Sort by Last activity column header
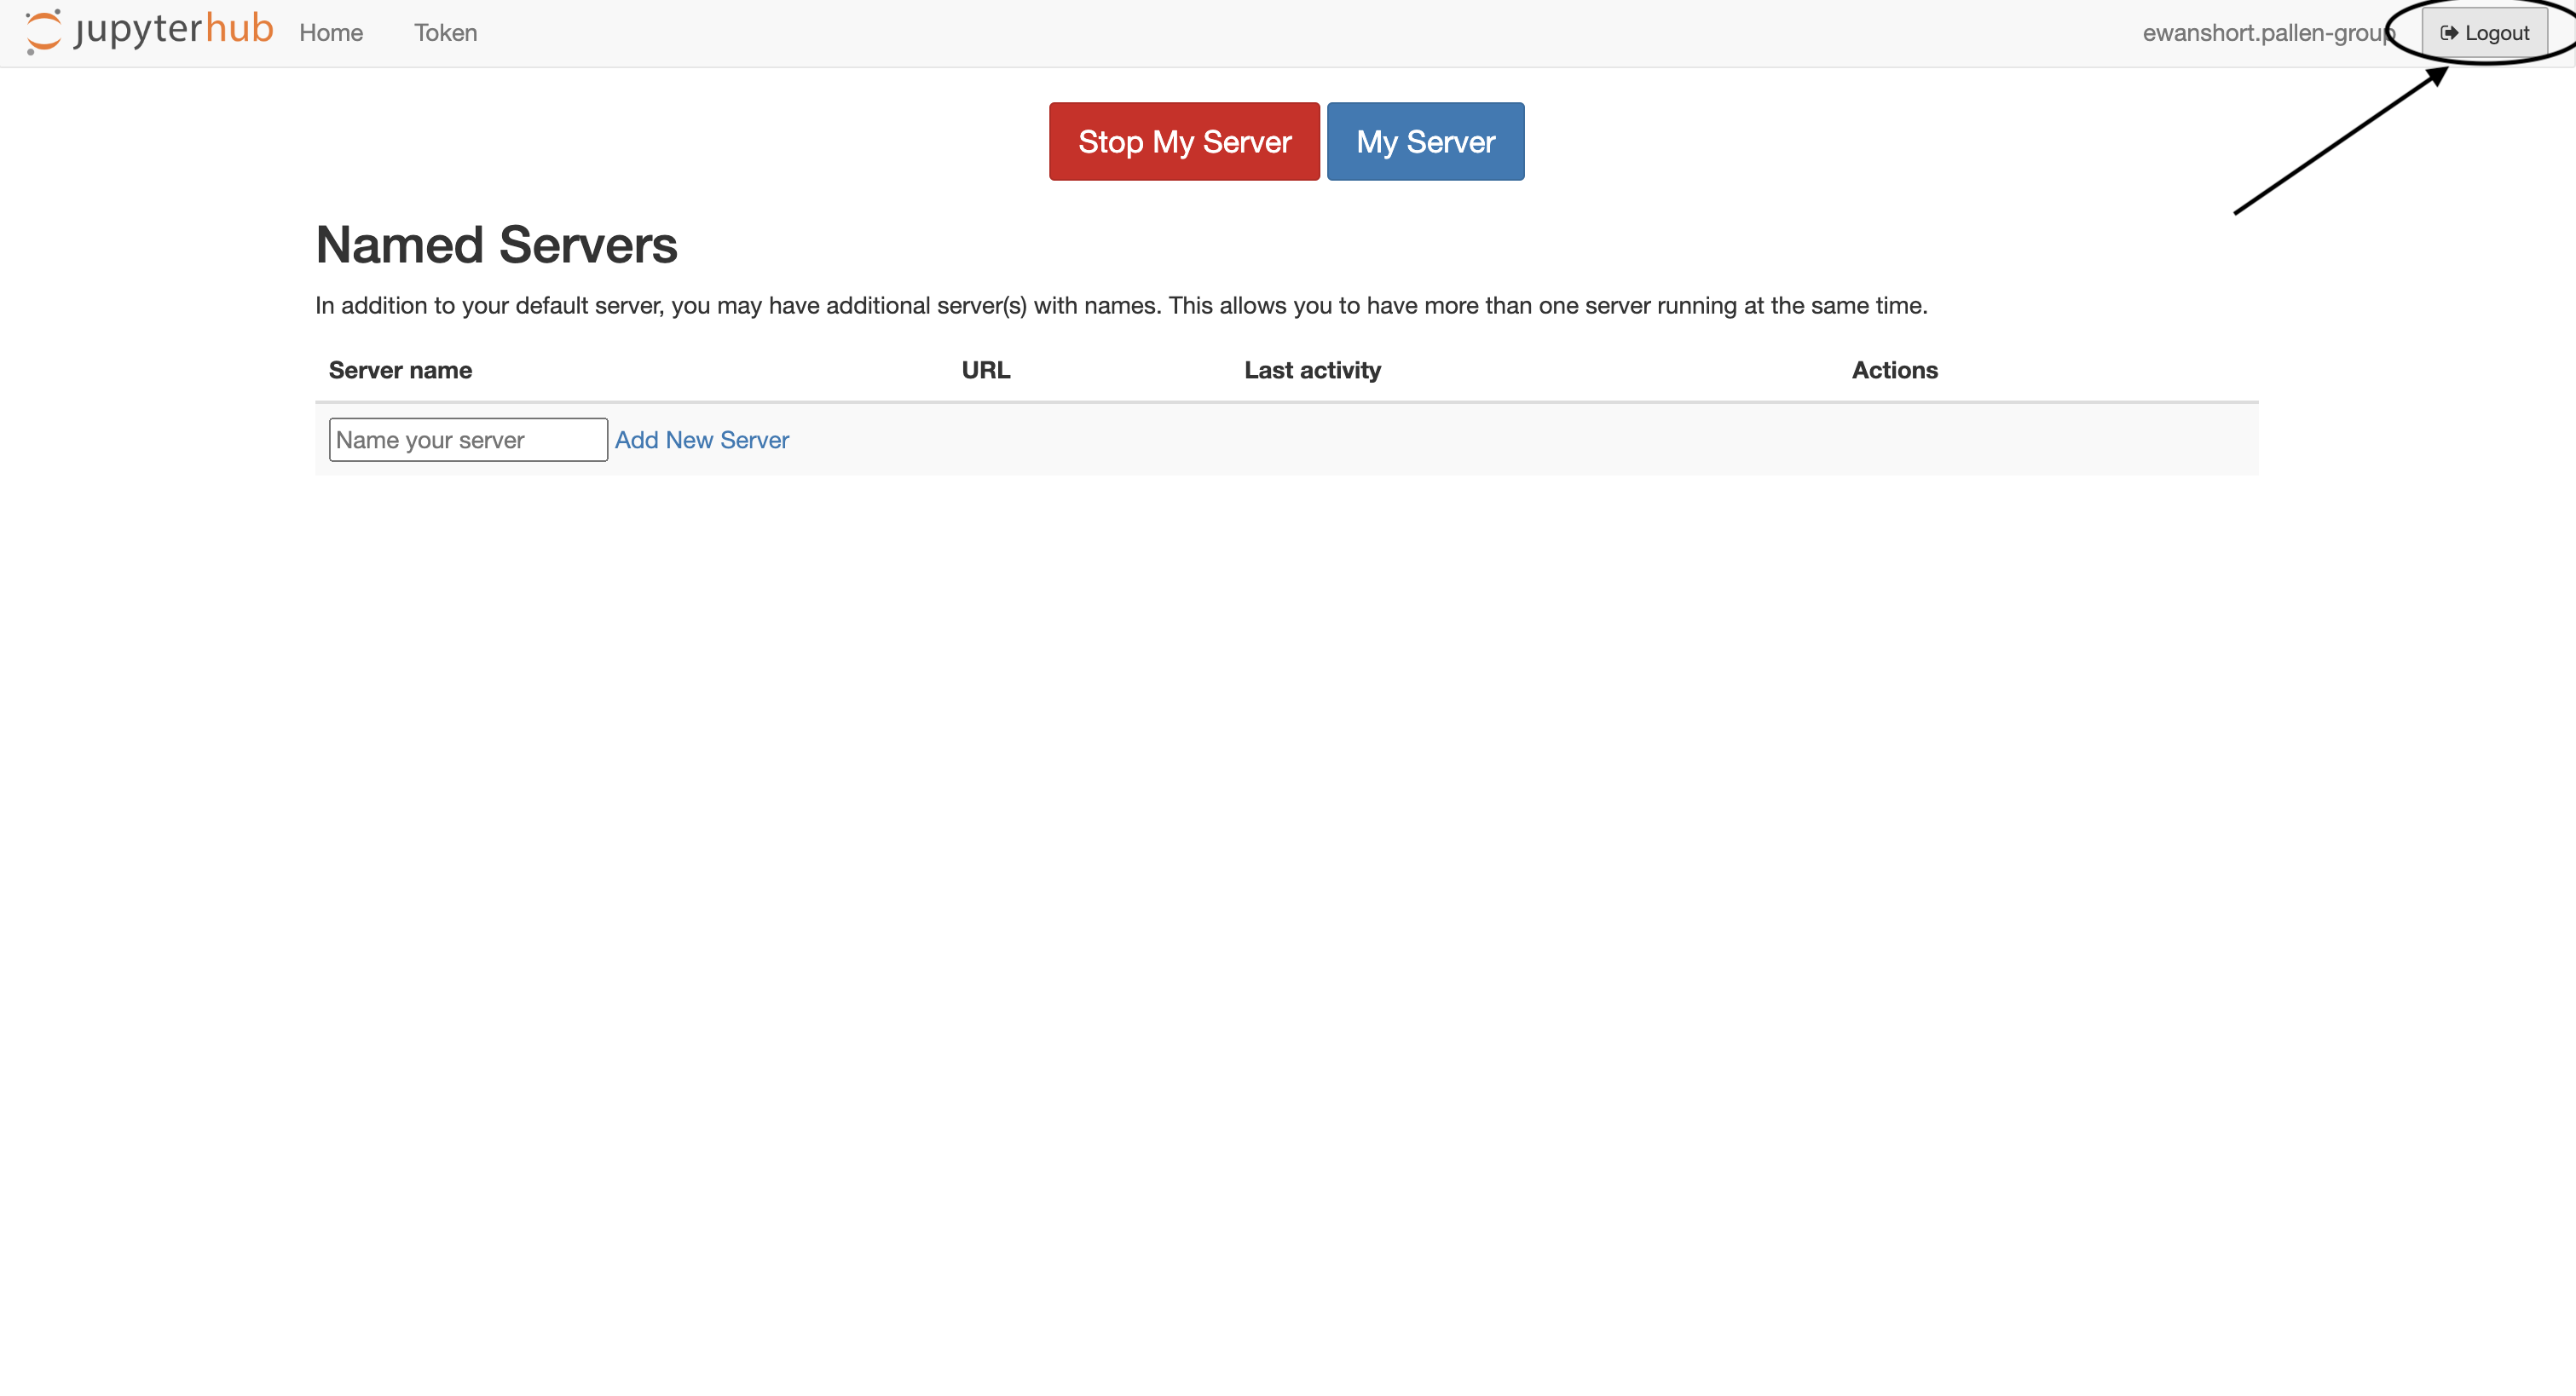The height and width of the screenshot is (1396, 2576). [1312, 370]
